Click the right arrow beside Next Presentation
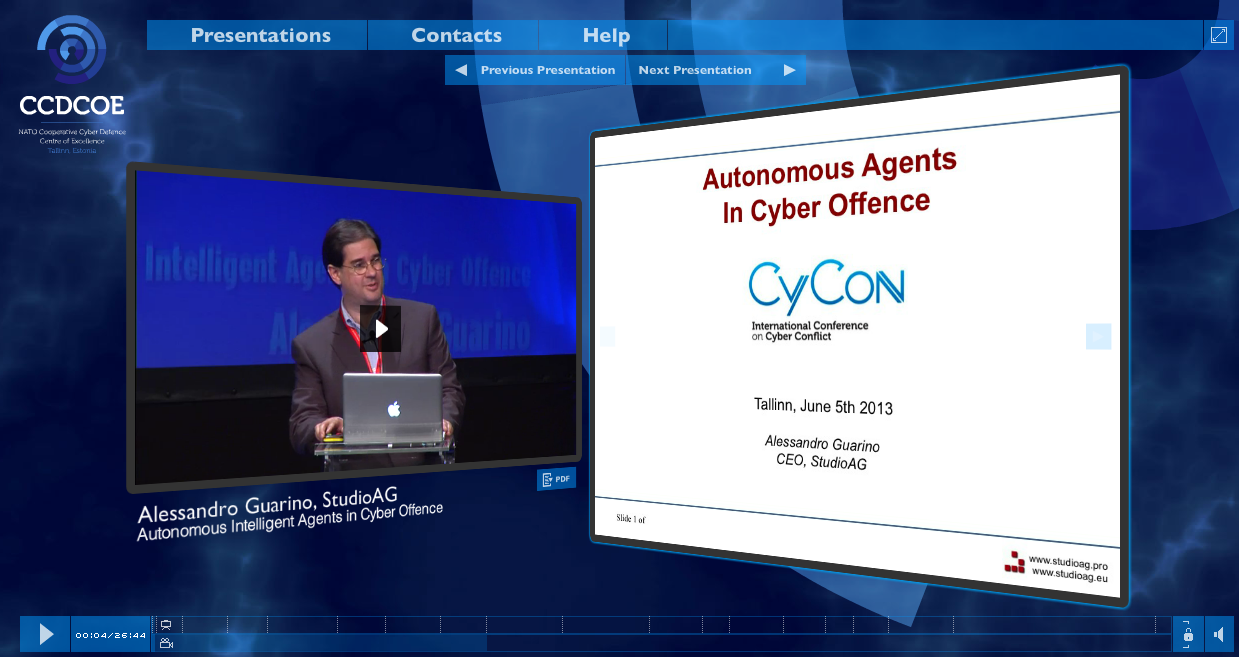Image resolution: width=1239 pixels, height=657 pixels. click(x=789, y=70)
